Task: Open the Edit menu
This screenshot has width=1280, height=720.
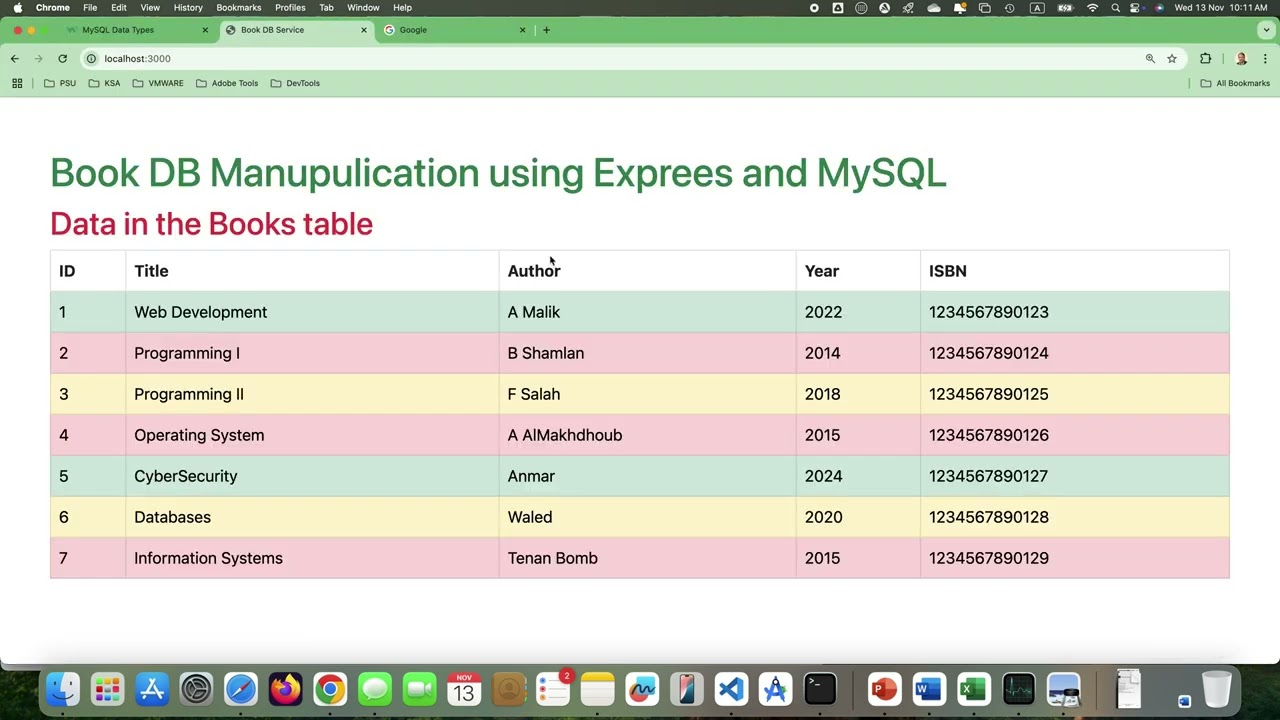Action: 119,7
